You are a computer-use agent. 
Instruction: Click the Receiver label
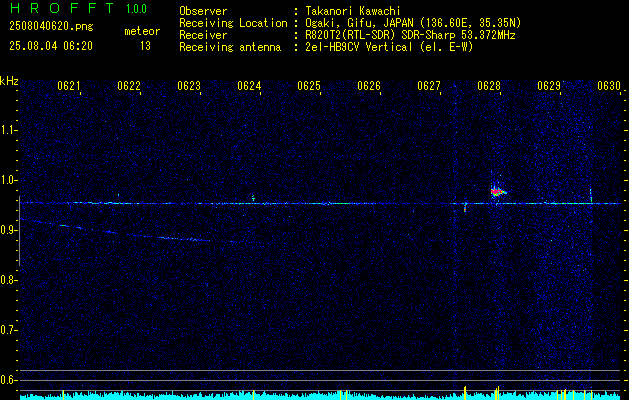[203, 35]
